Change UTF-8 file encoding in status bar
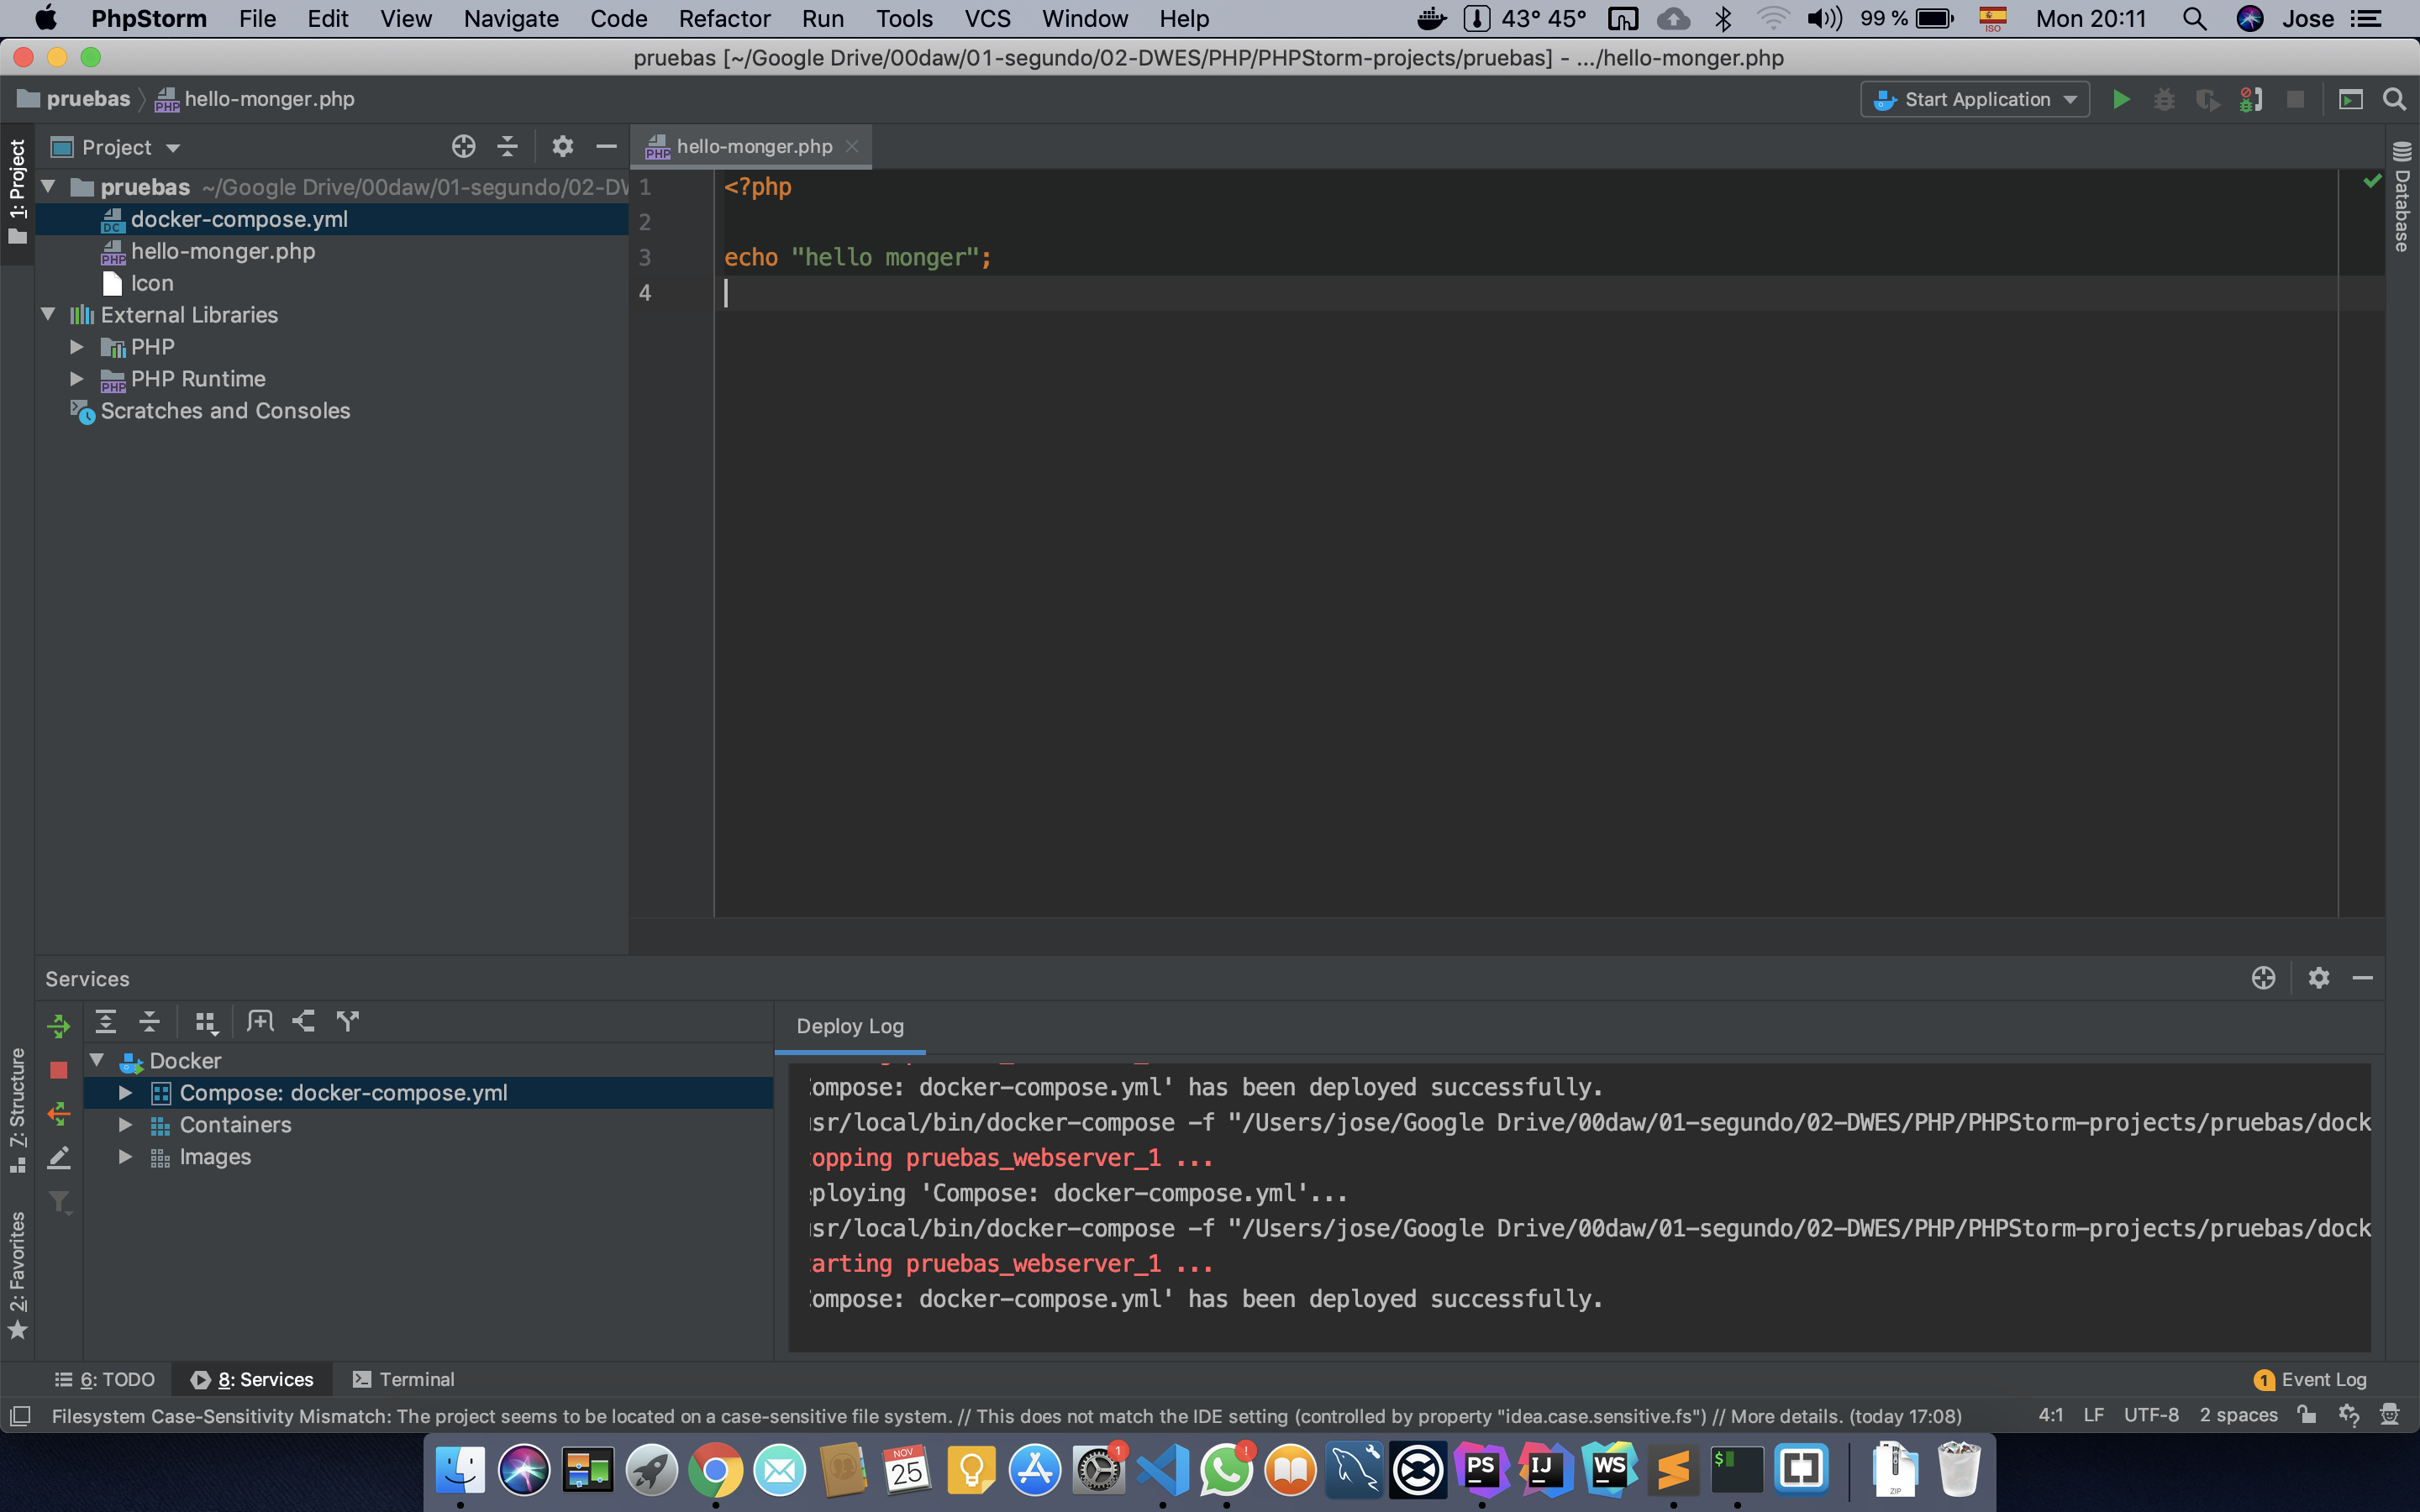This screenshot has width=2420, height=1512. (2151, 1415)
